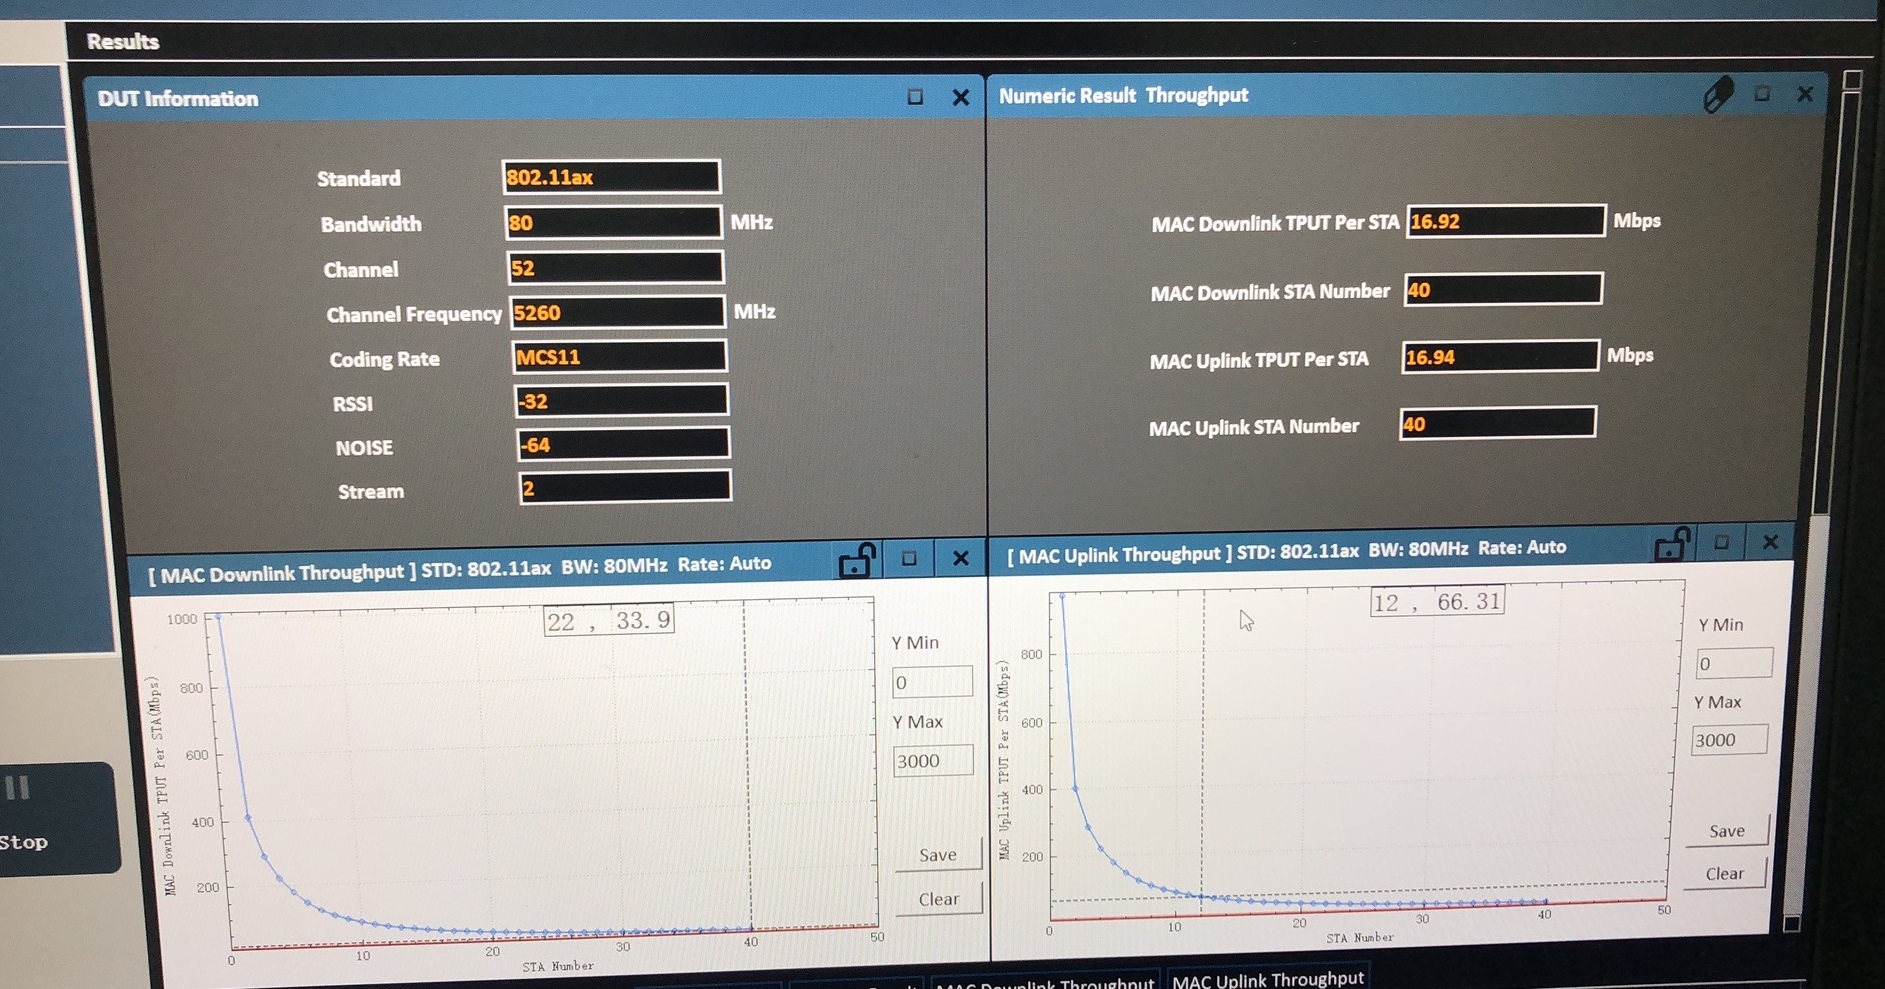1885x989 pixels.
Task: Select the Channel field showing 52
Action: click(616, 268)
